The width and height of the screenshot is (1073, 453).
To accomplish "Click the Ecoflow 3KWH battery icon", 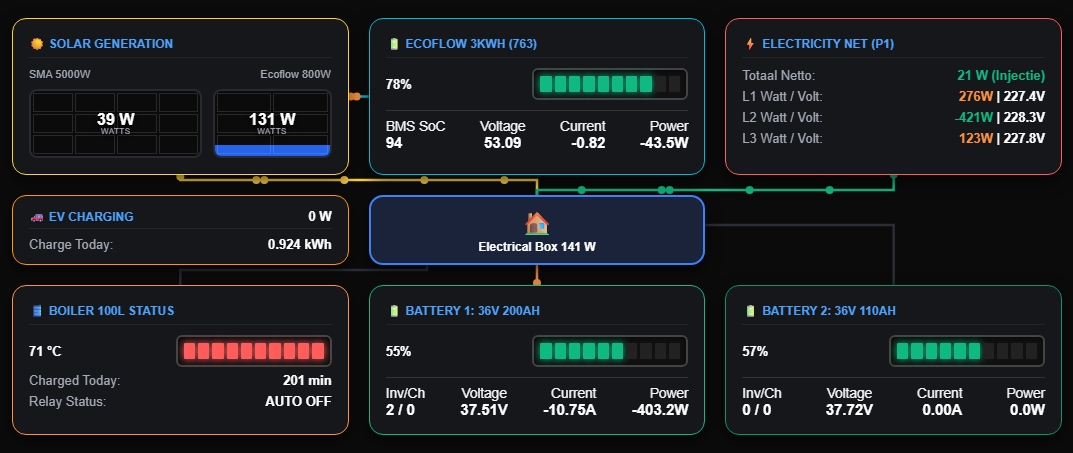I will (x=393, y=44).
